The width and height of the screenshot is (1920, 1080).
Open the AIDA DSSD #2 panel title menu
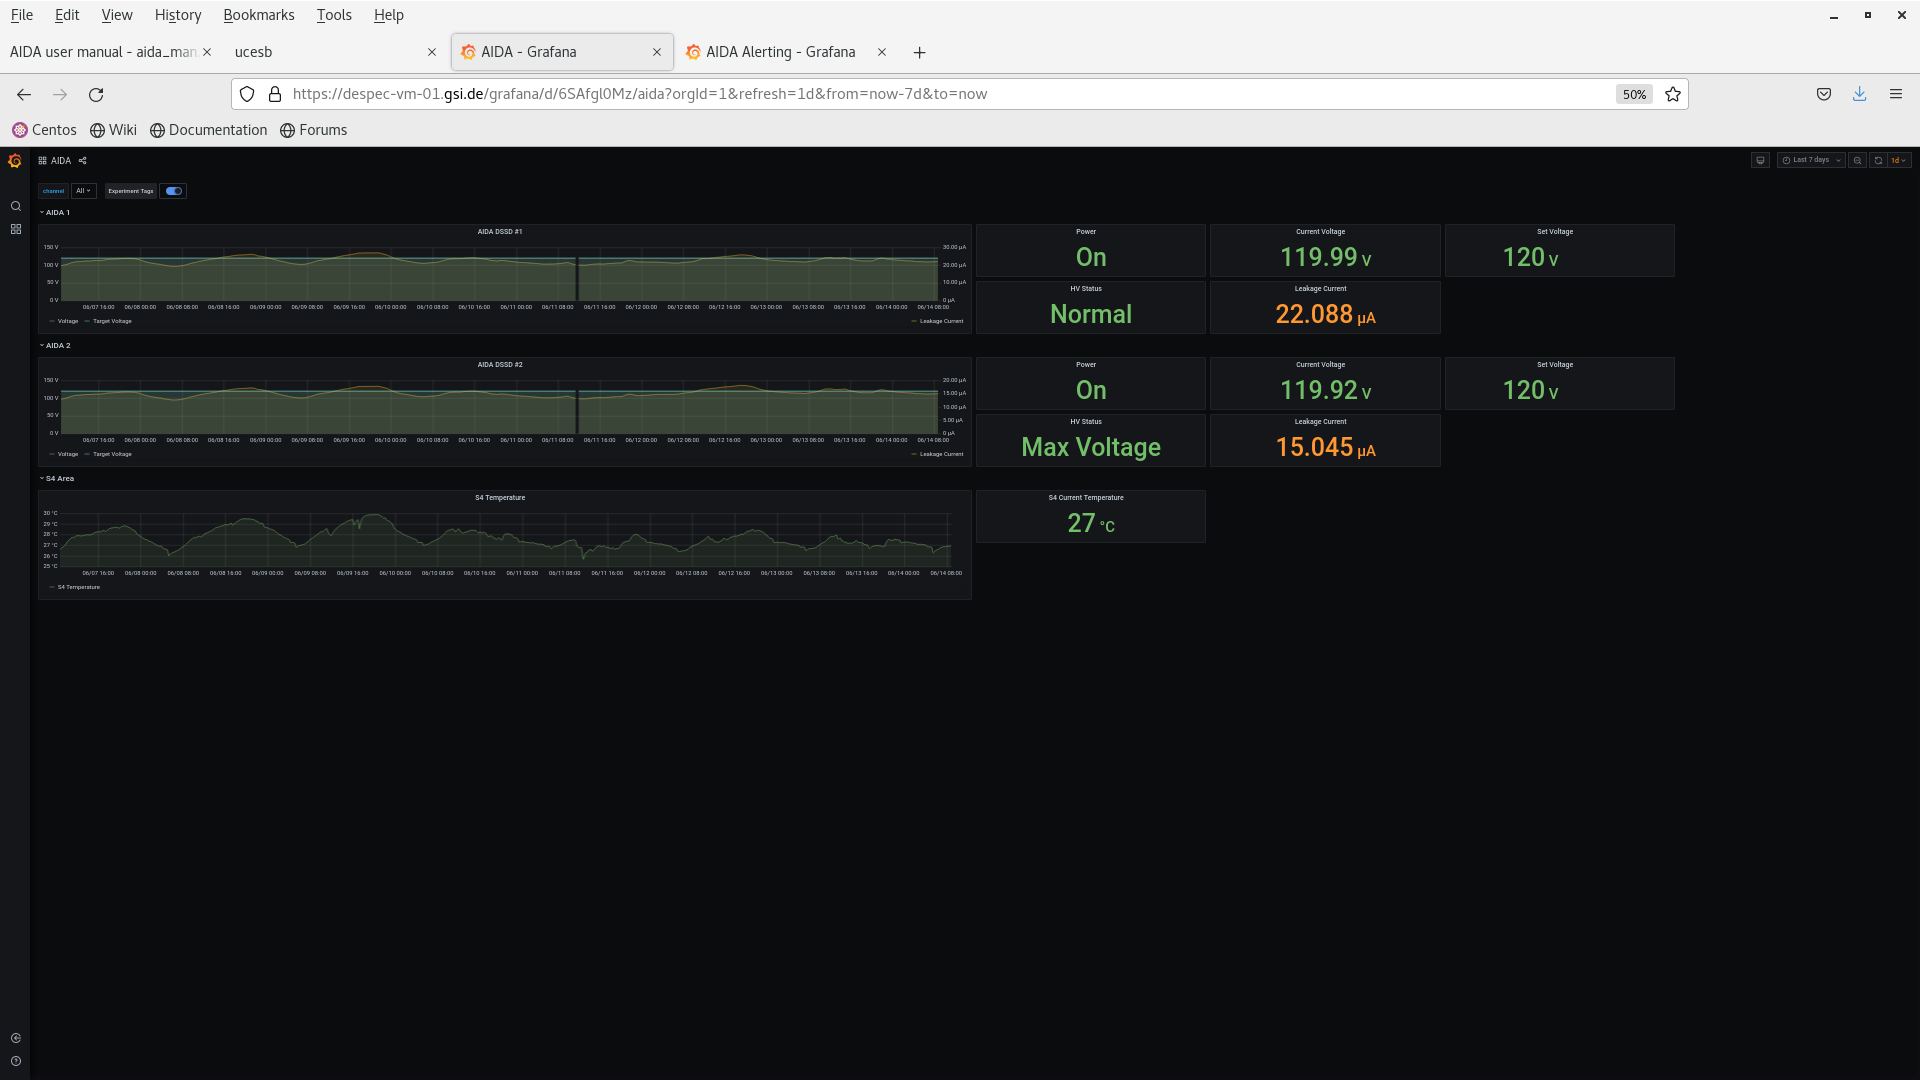500,364
